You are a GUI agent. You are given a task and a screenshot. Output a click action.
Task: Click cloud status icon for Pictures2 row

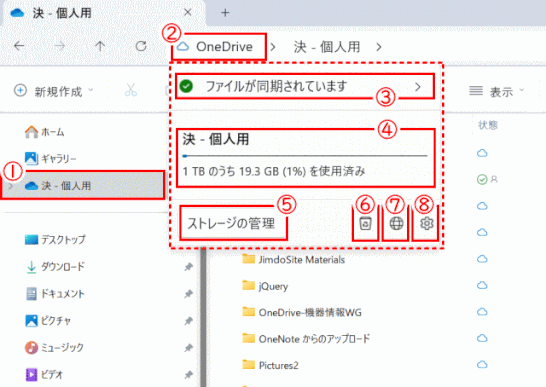point(482,365)
